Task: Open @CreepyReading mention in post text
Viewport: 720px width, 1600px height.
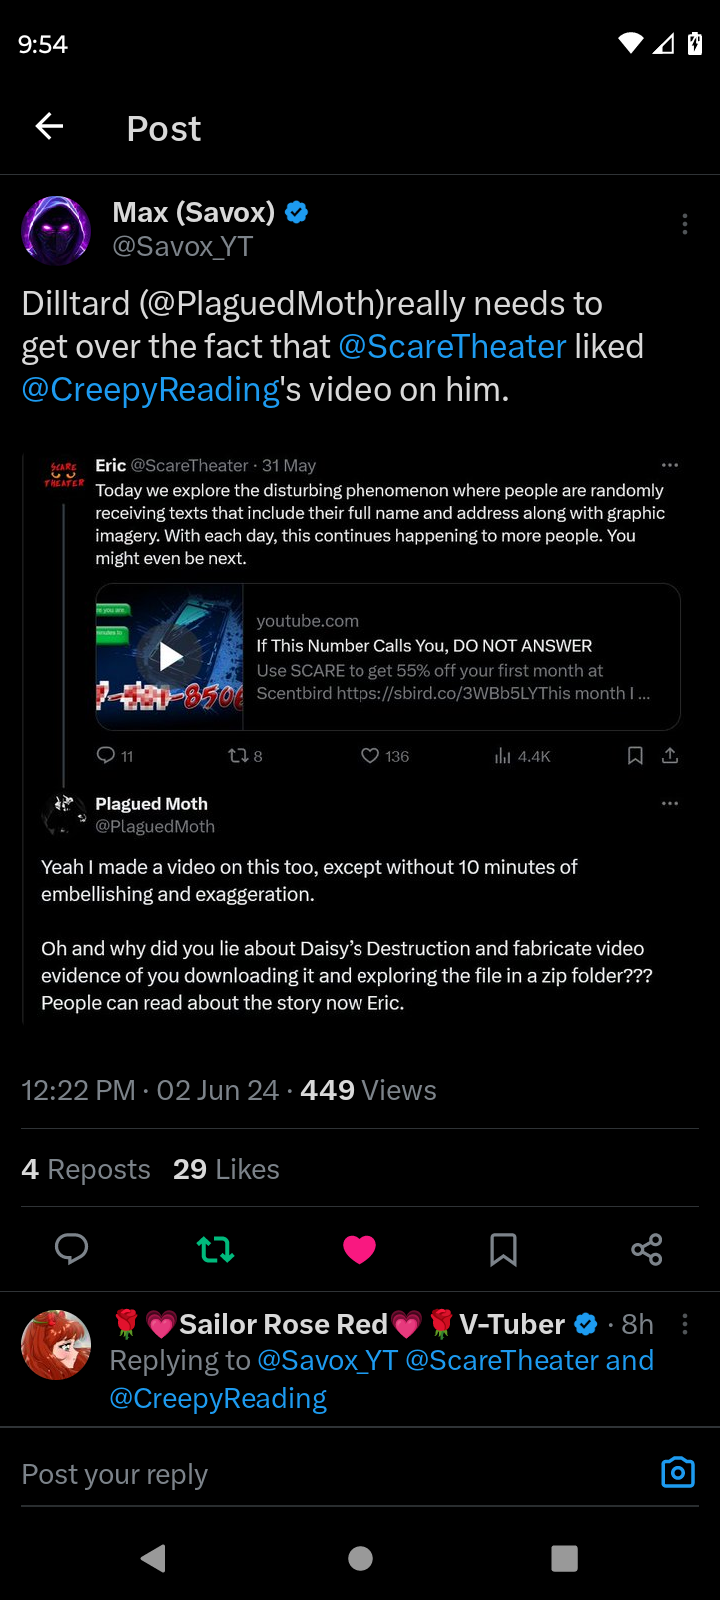Action: (x=151, y=390)
